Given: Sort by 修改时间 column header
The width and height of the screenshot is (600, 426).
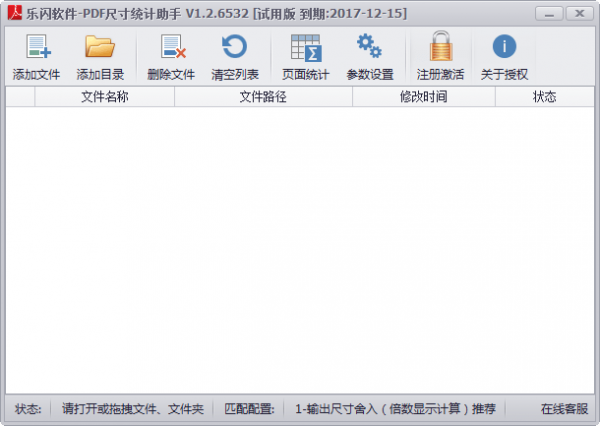Looking at the screenshot, I should point(424,97).
